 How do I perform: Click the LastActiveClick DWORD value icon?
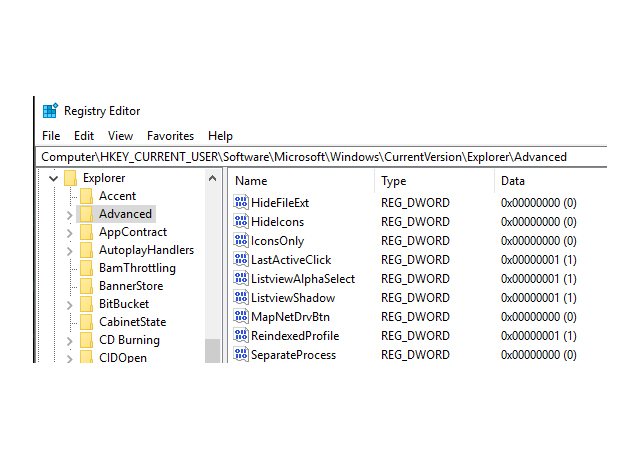coord(241,259)
